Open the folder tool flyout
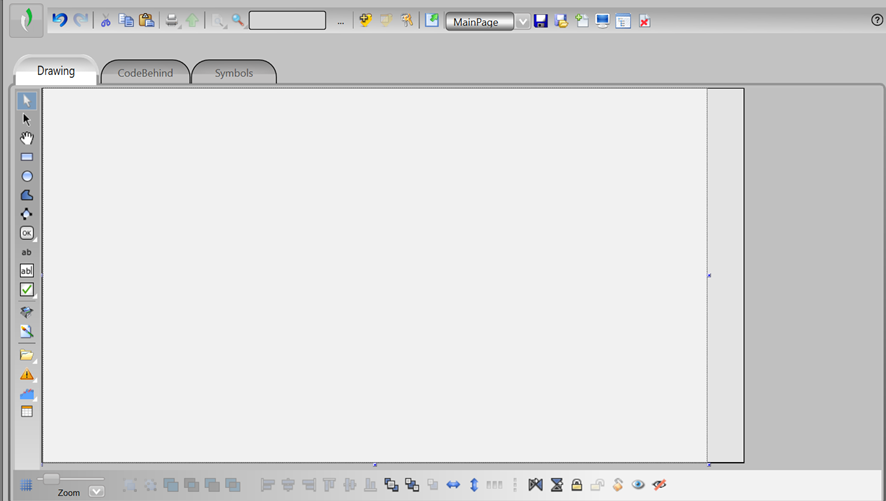This screenshot has width=886, height=501. 27,355
